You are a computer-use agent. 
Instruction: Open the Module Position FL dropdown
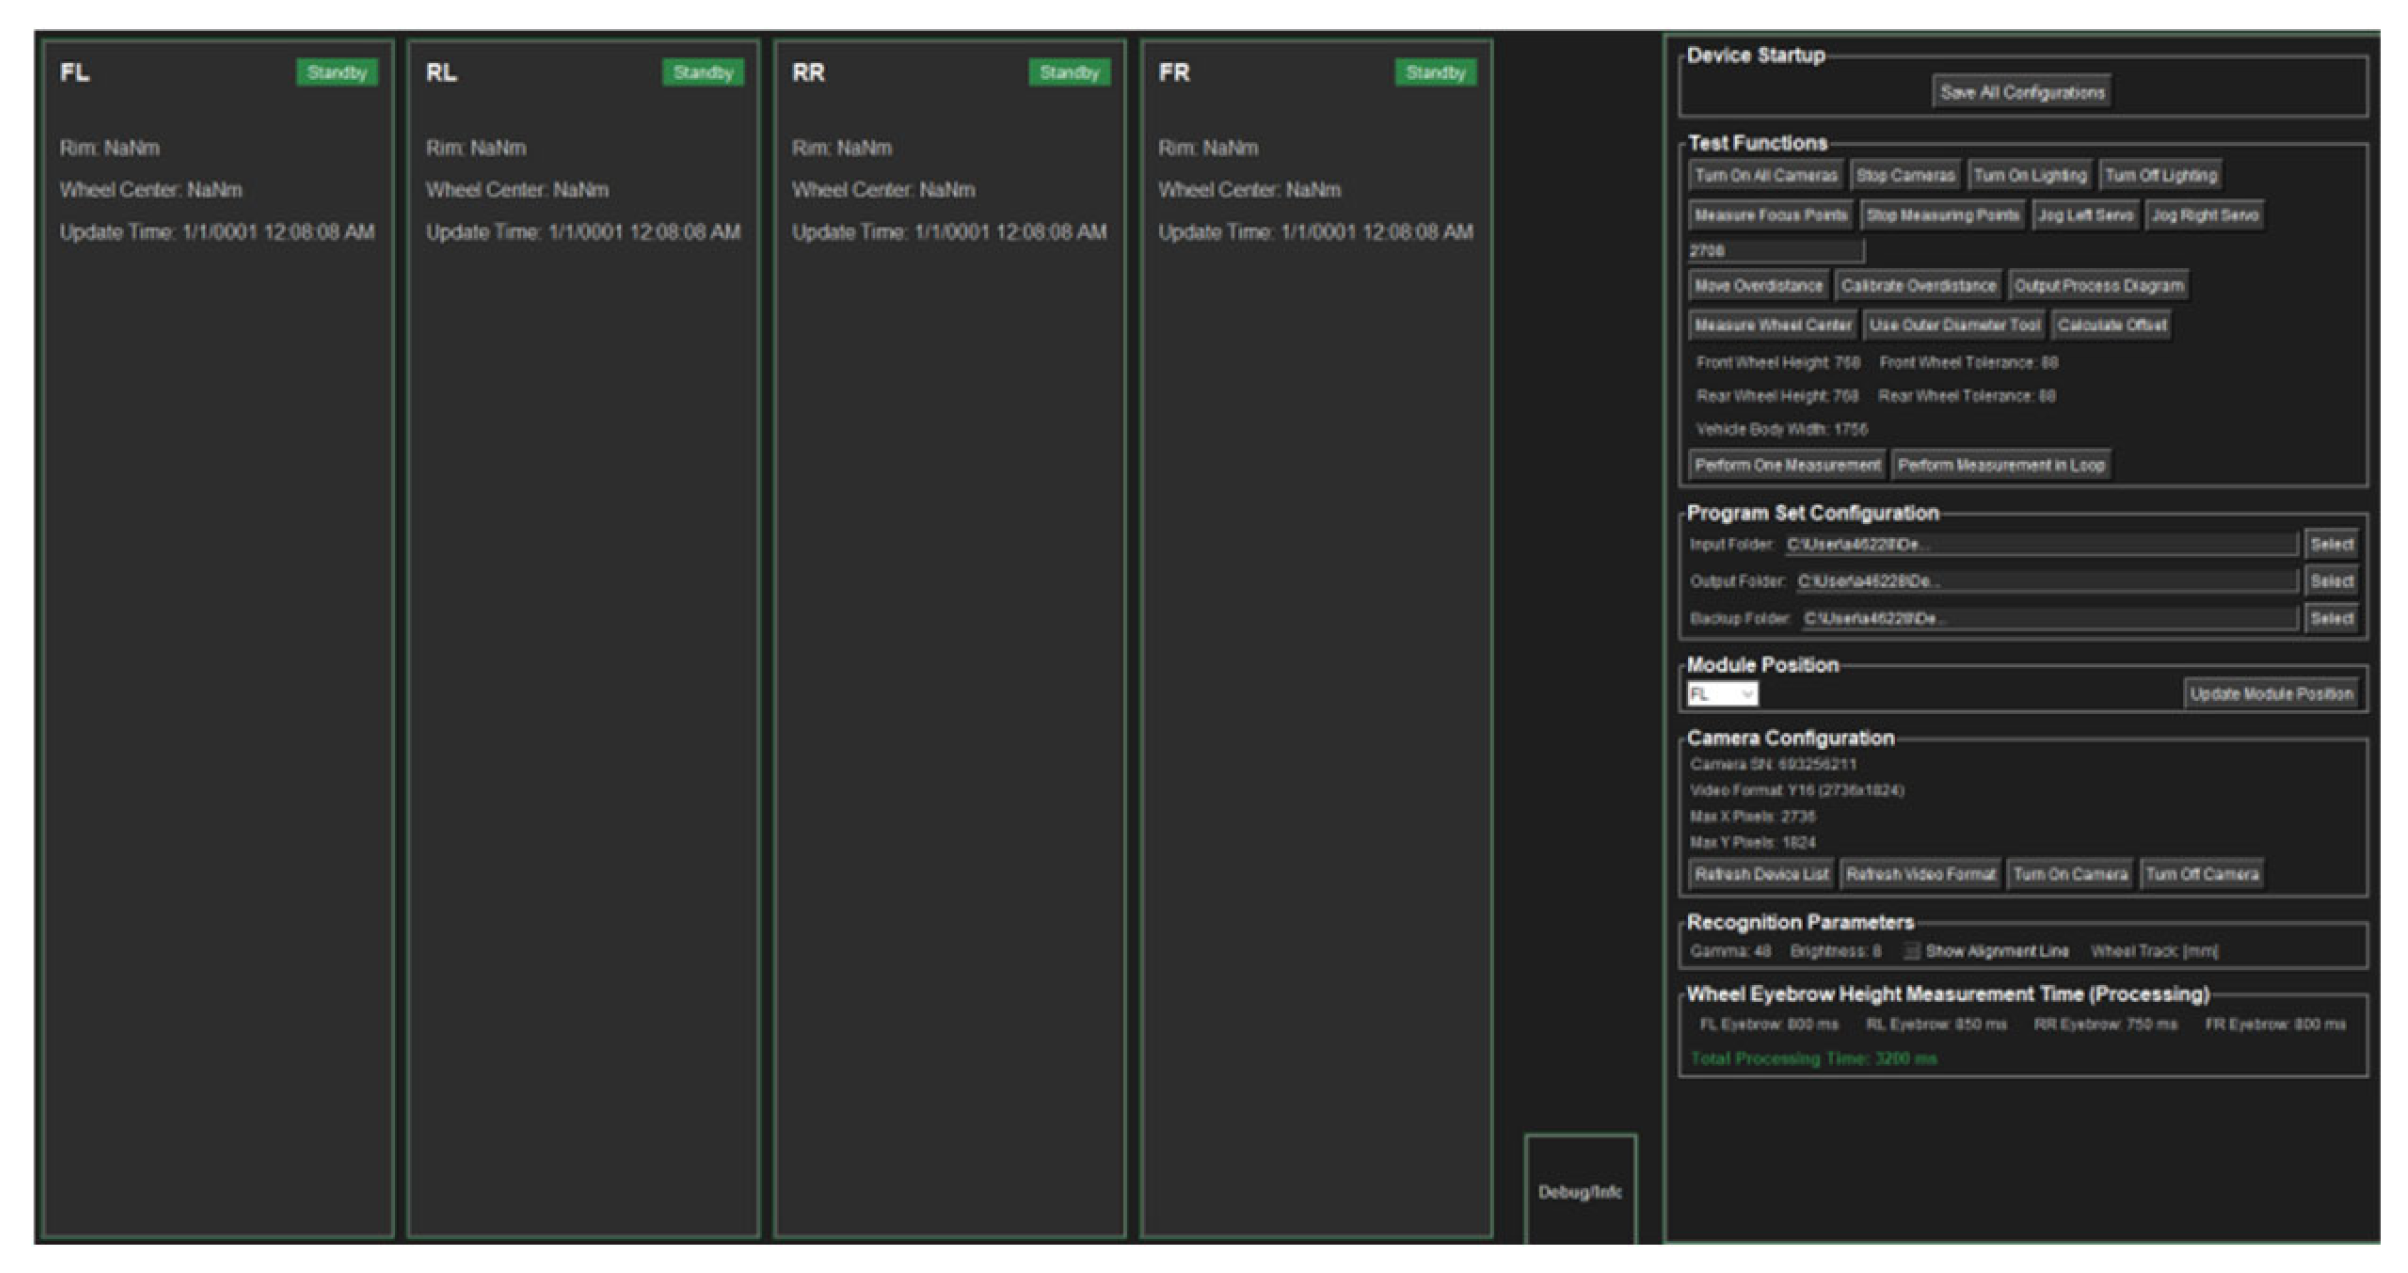coord(1722,694)
